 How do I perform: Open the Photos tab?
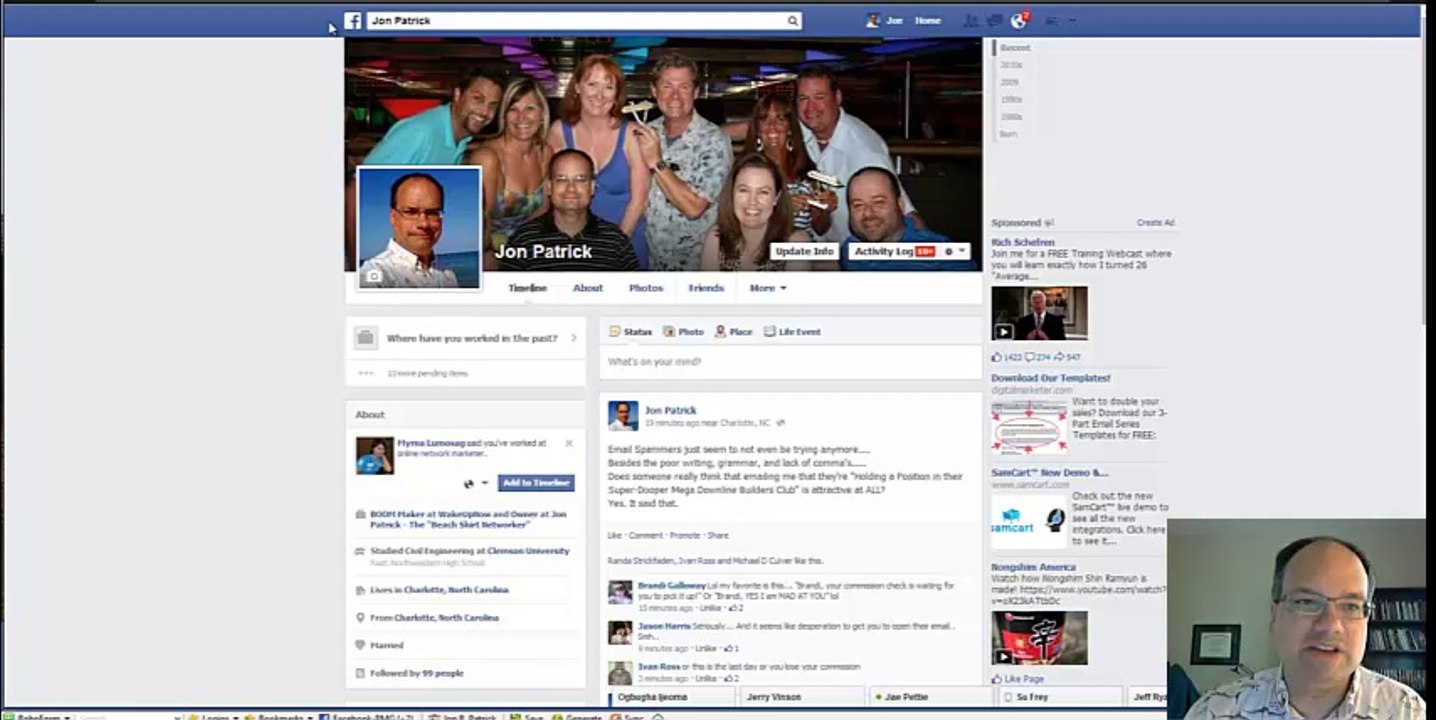[646, 288]
